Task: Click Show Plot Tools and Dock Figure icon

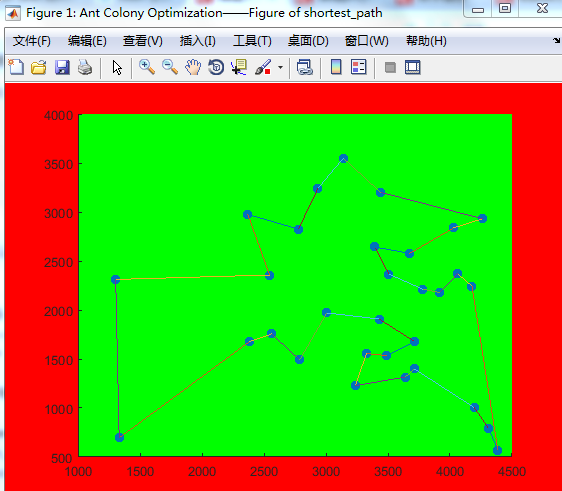Action: 413,67
